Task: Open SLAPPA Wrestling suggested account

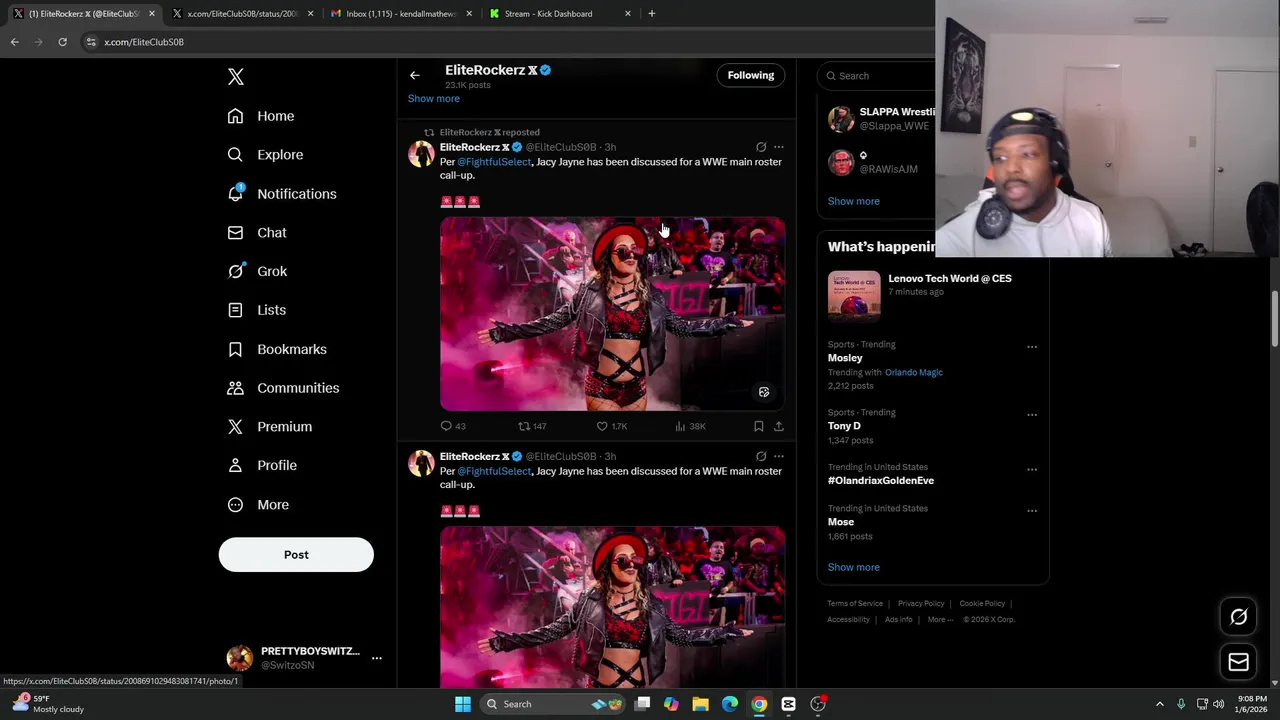Action: point(881,118)
